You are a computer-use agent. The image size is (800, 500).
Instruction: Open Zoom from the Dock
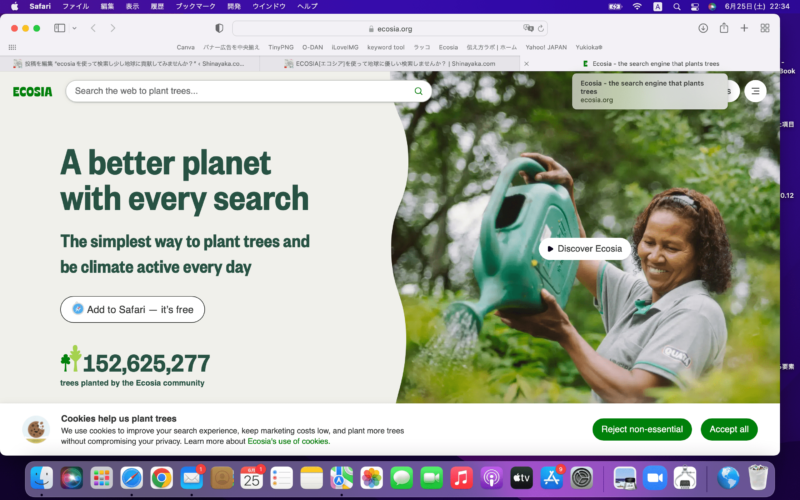(x=655, y=478)
